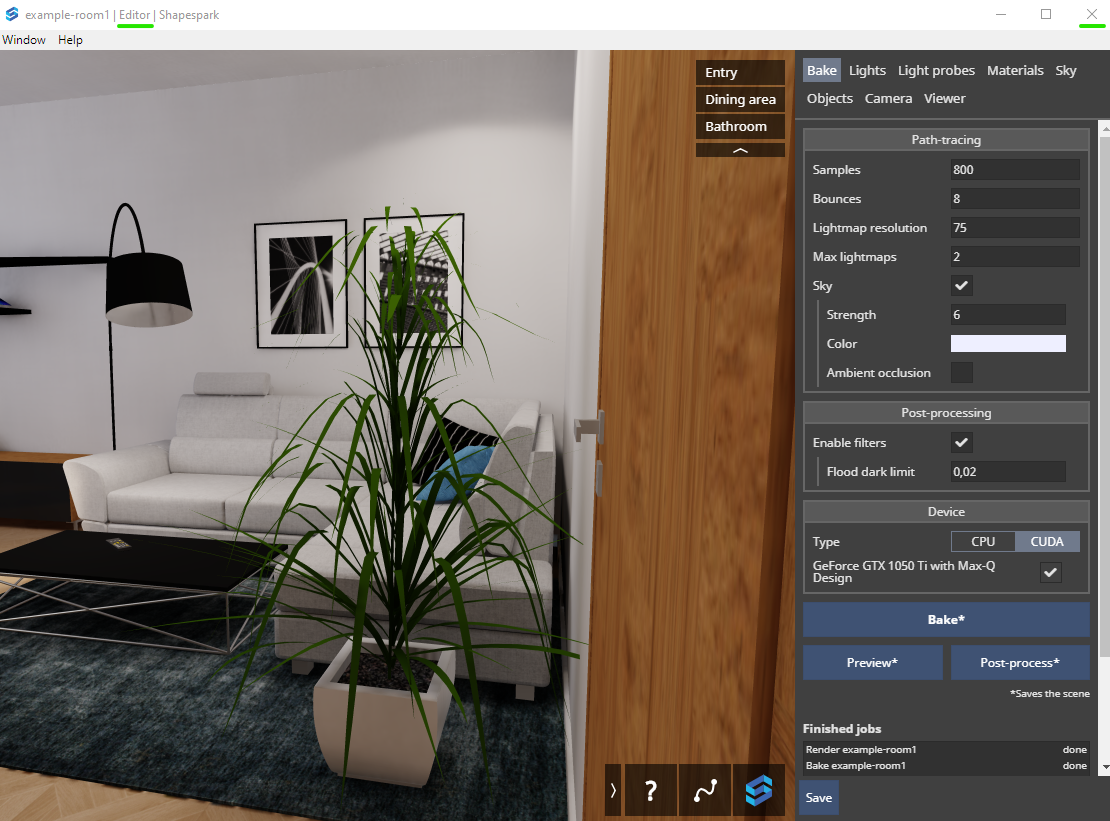Image resolution: width=1110 pixels, height=821 pixels.
Task: Enable the Ambient occlusion checkbox
Action: pos(961,373)
